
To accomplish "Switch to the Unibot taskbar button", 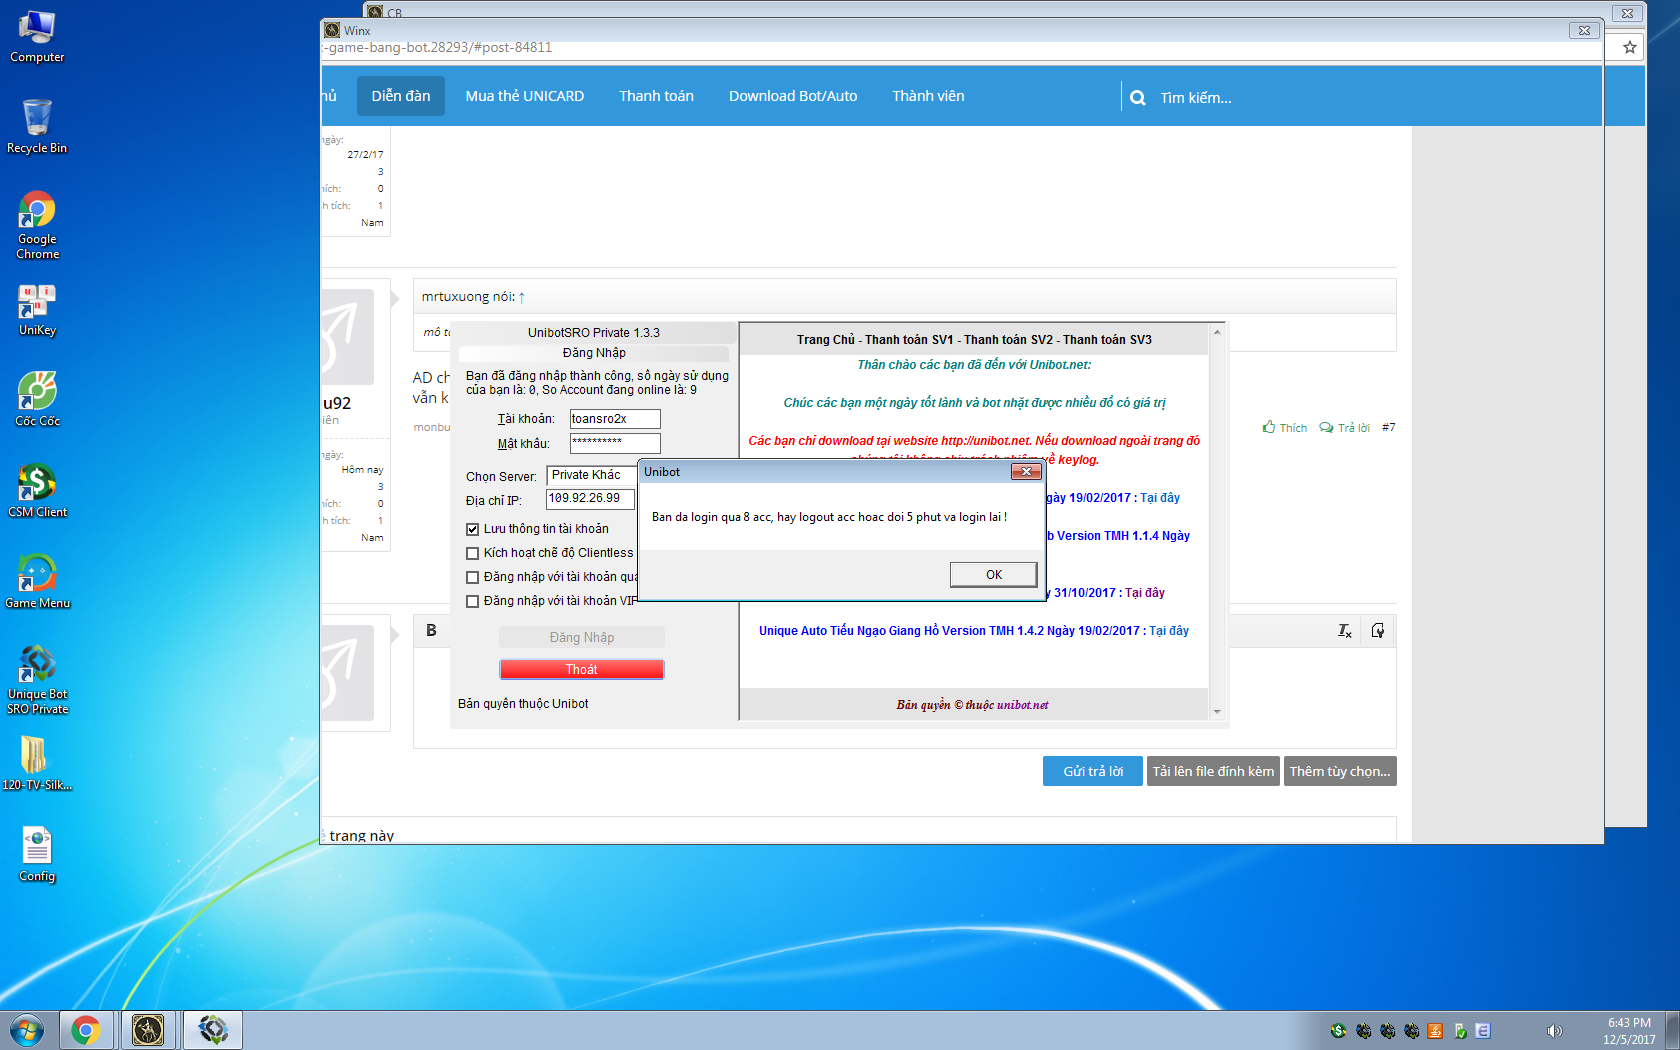I will [212, 1030].
